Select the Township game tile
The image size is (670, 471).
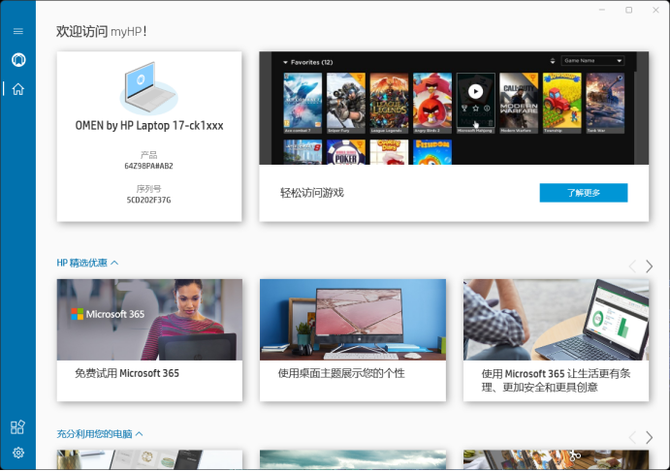point(562,103)
